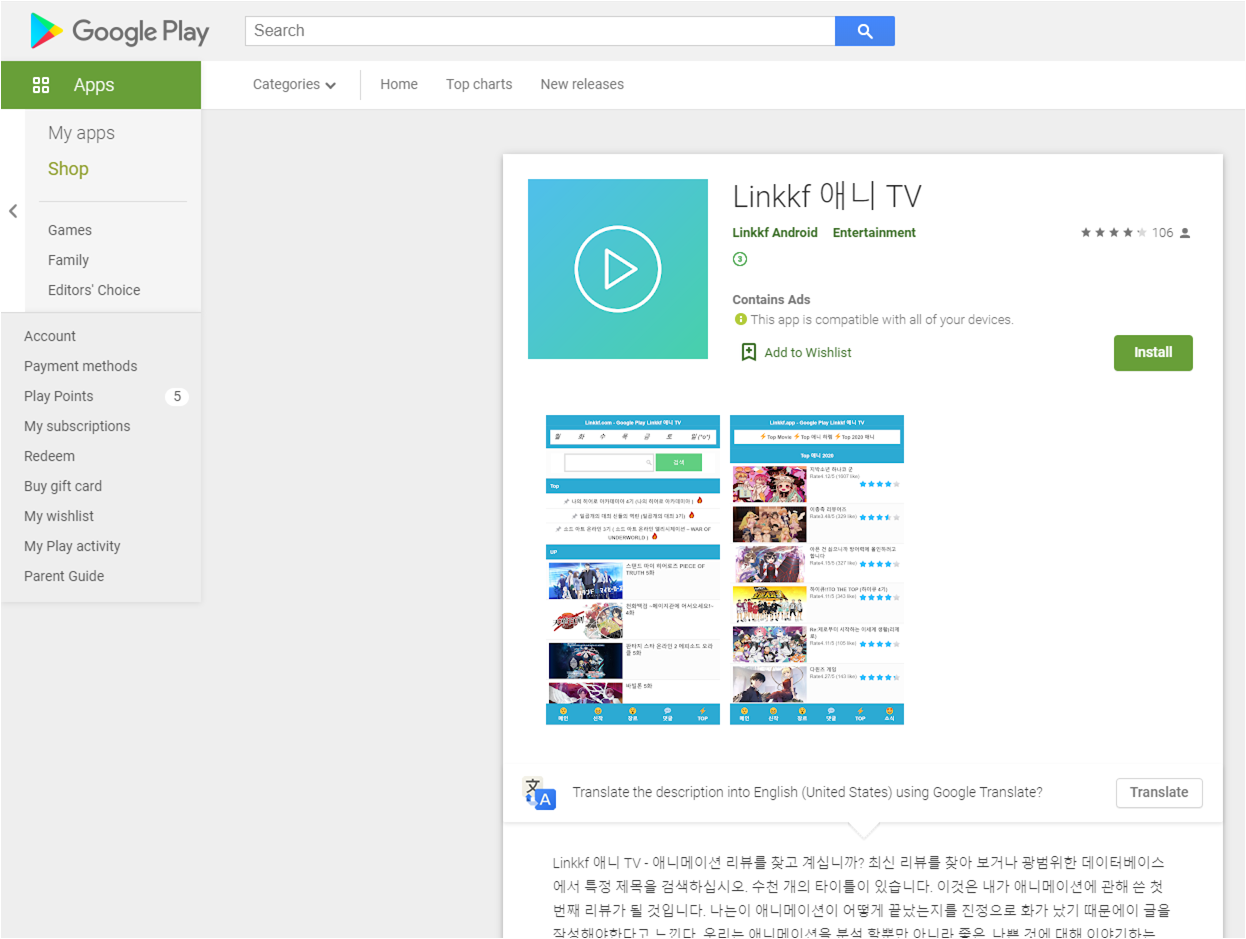Viewport: 1246px width, 939px height.
Task: Click the Linkkf app play icon
Action: coord(618,269)
